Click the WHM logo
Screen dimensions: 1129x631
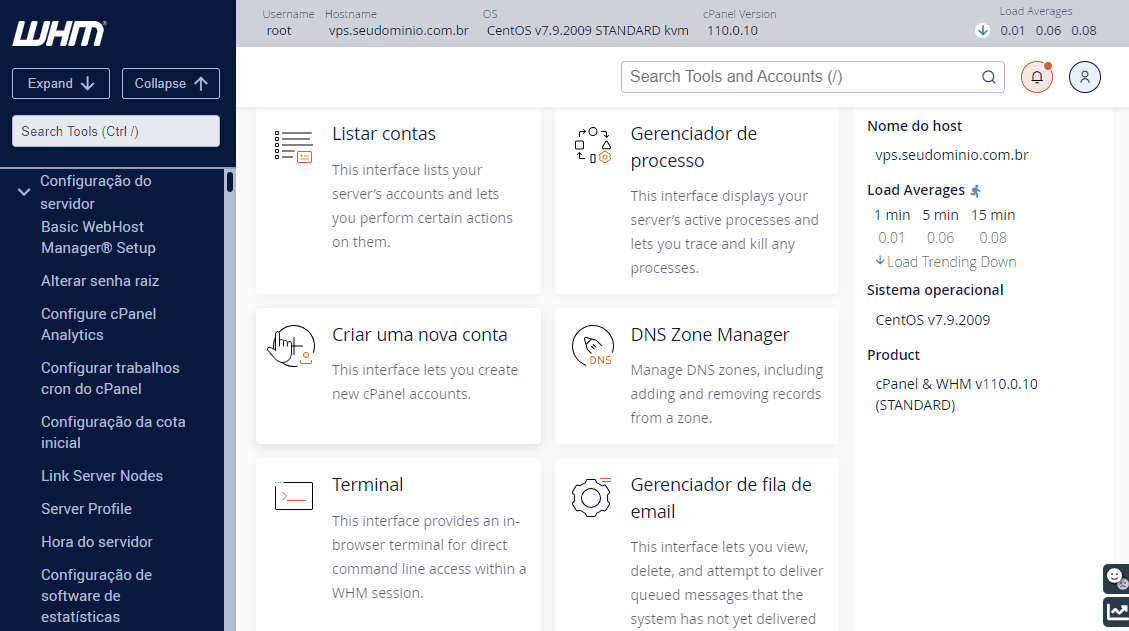tap(58, 33)
